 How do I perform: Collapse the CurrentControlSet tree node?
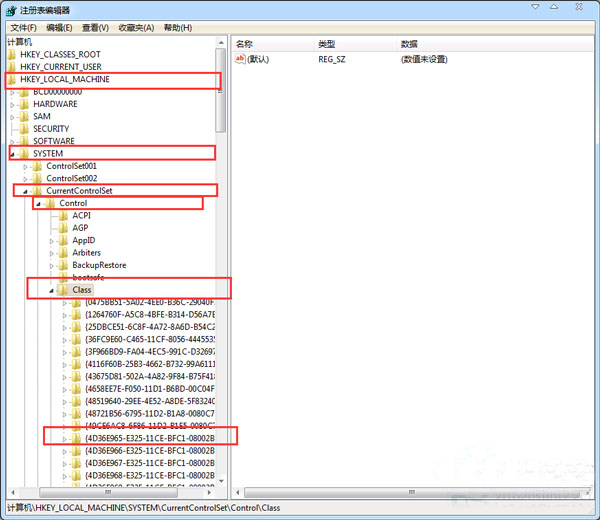(25, 191)
